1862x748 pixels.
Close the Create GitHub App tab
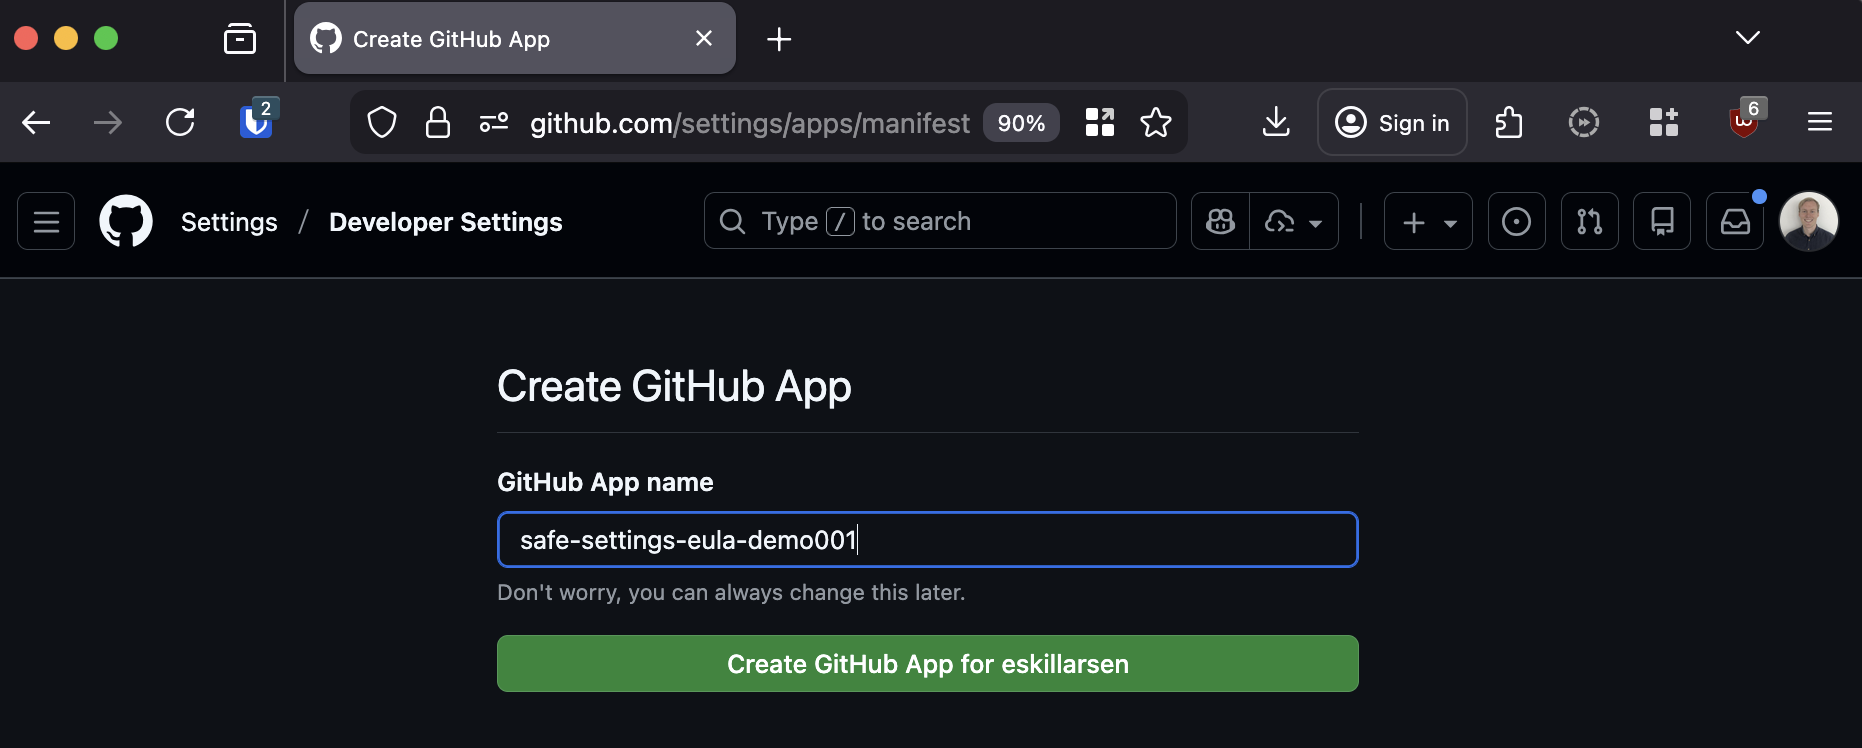[704, 38]
